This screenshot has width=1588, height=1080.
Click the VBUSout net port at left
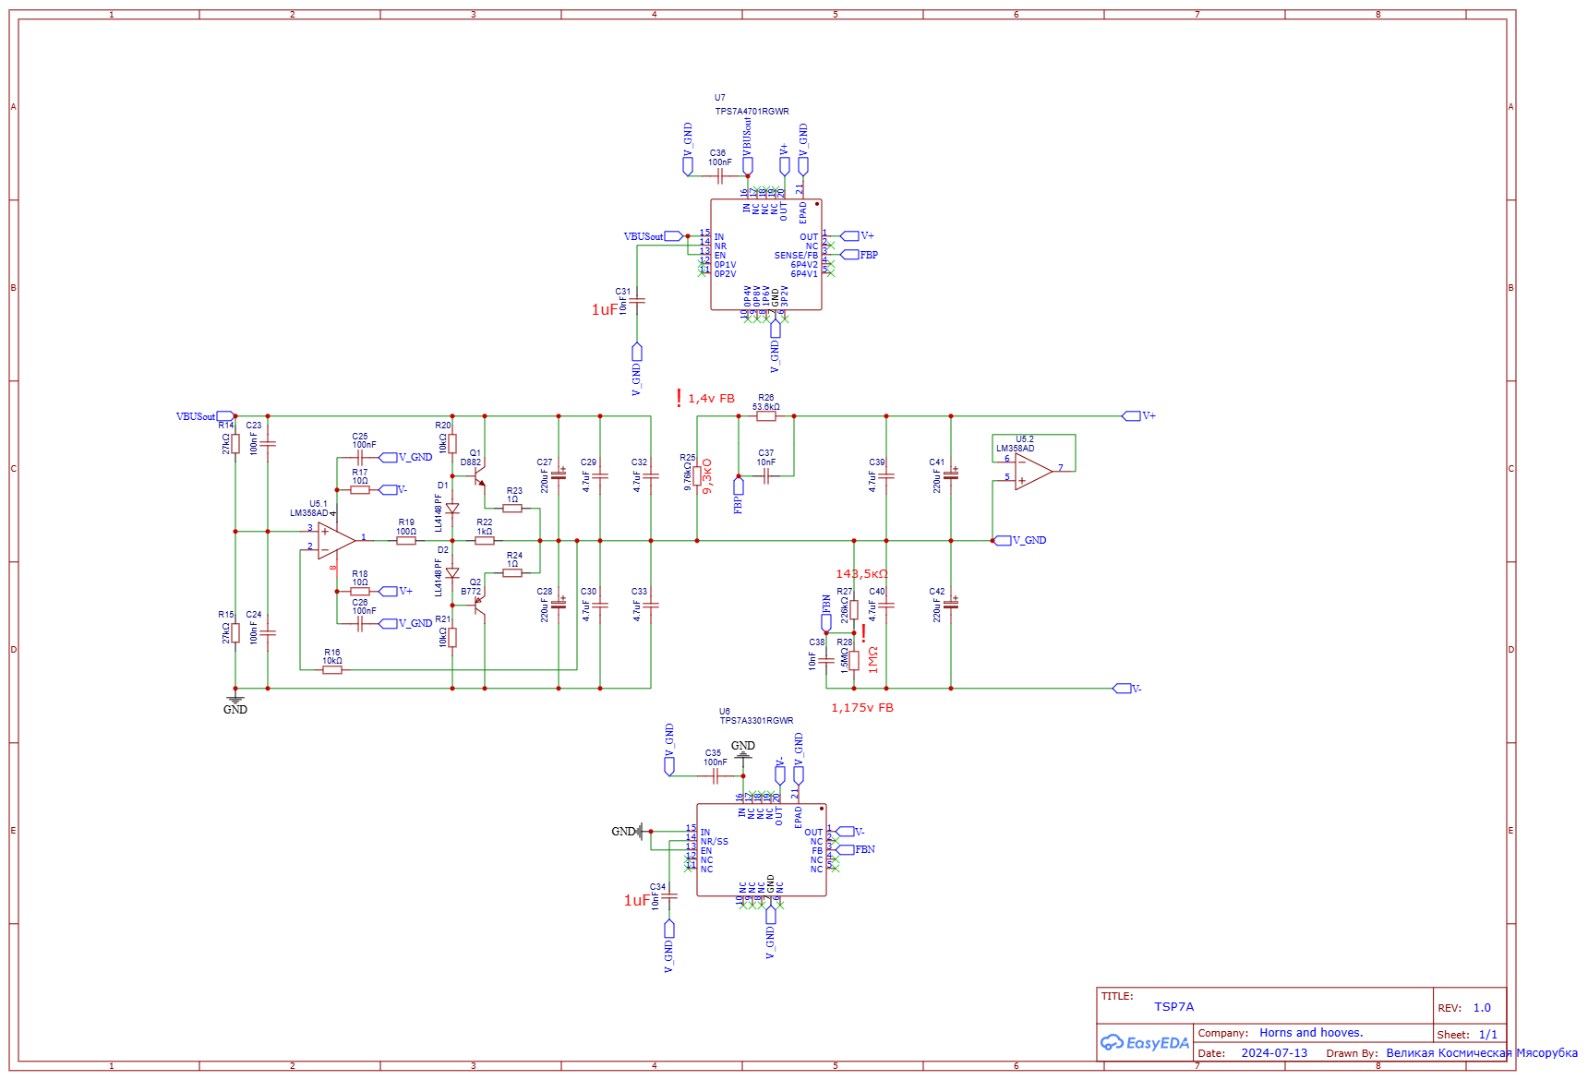click(224, 416)
